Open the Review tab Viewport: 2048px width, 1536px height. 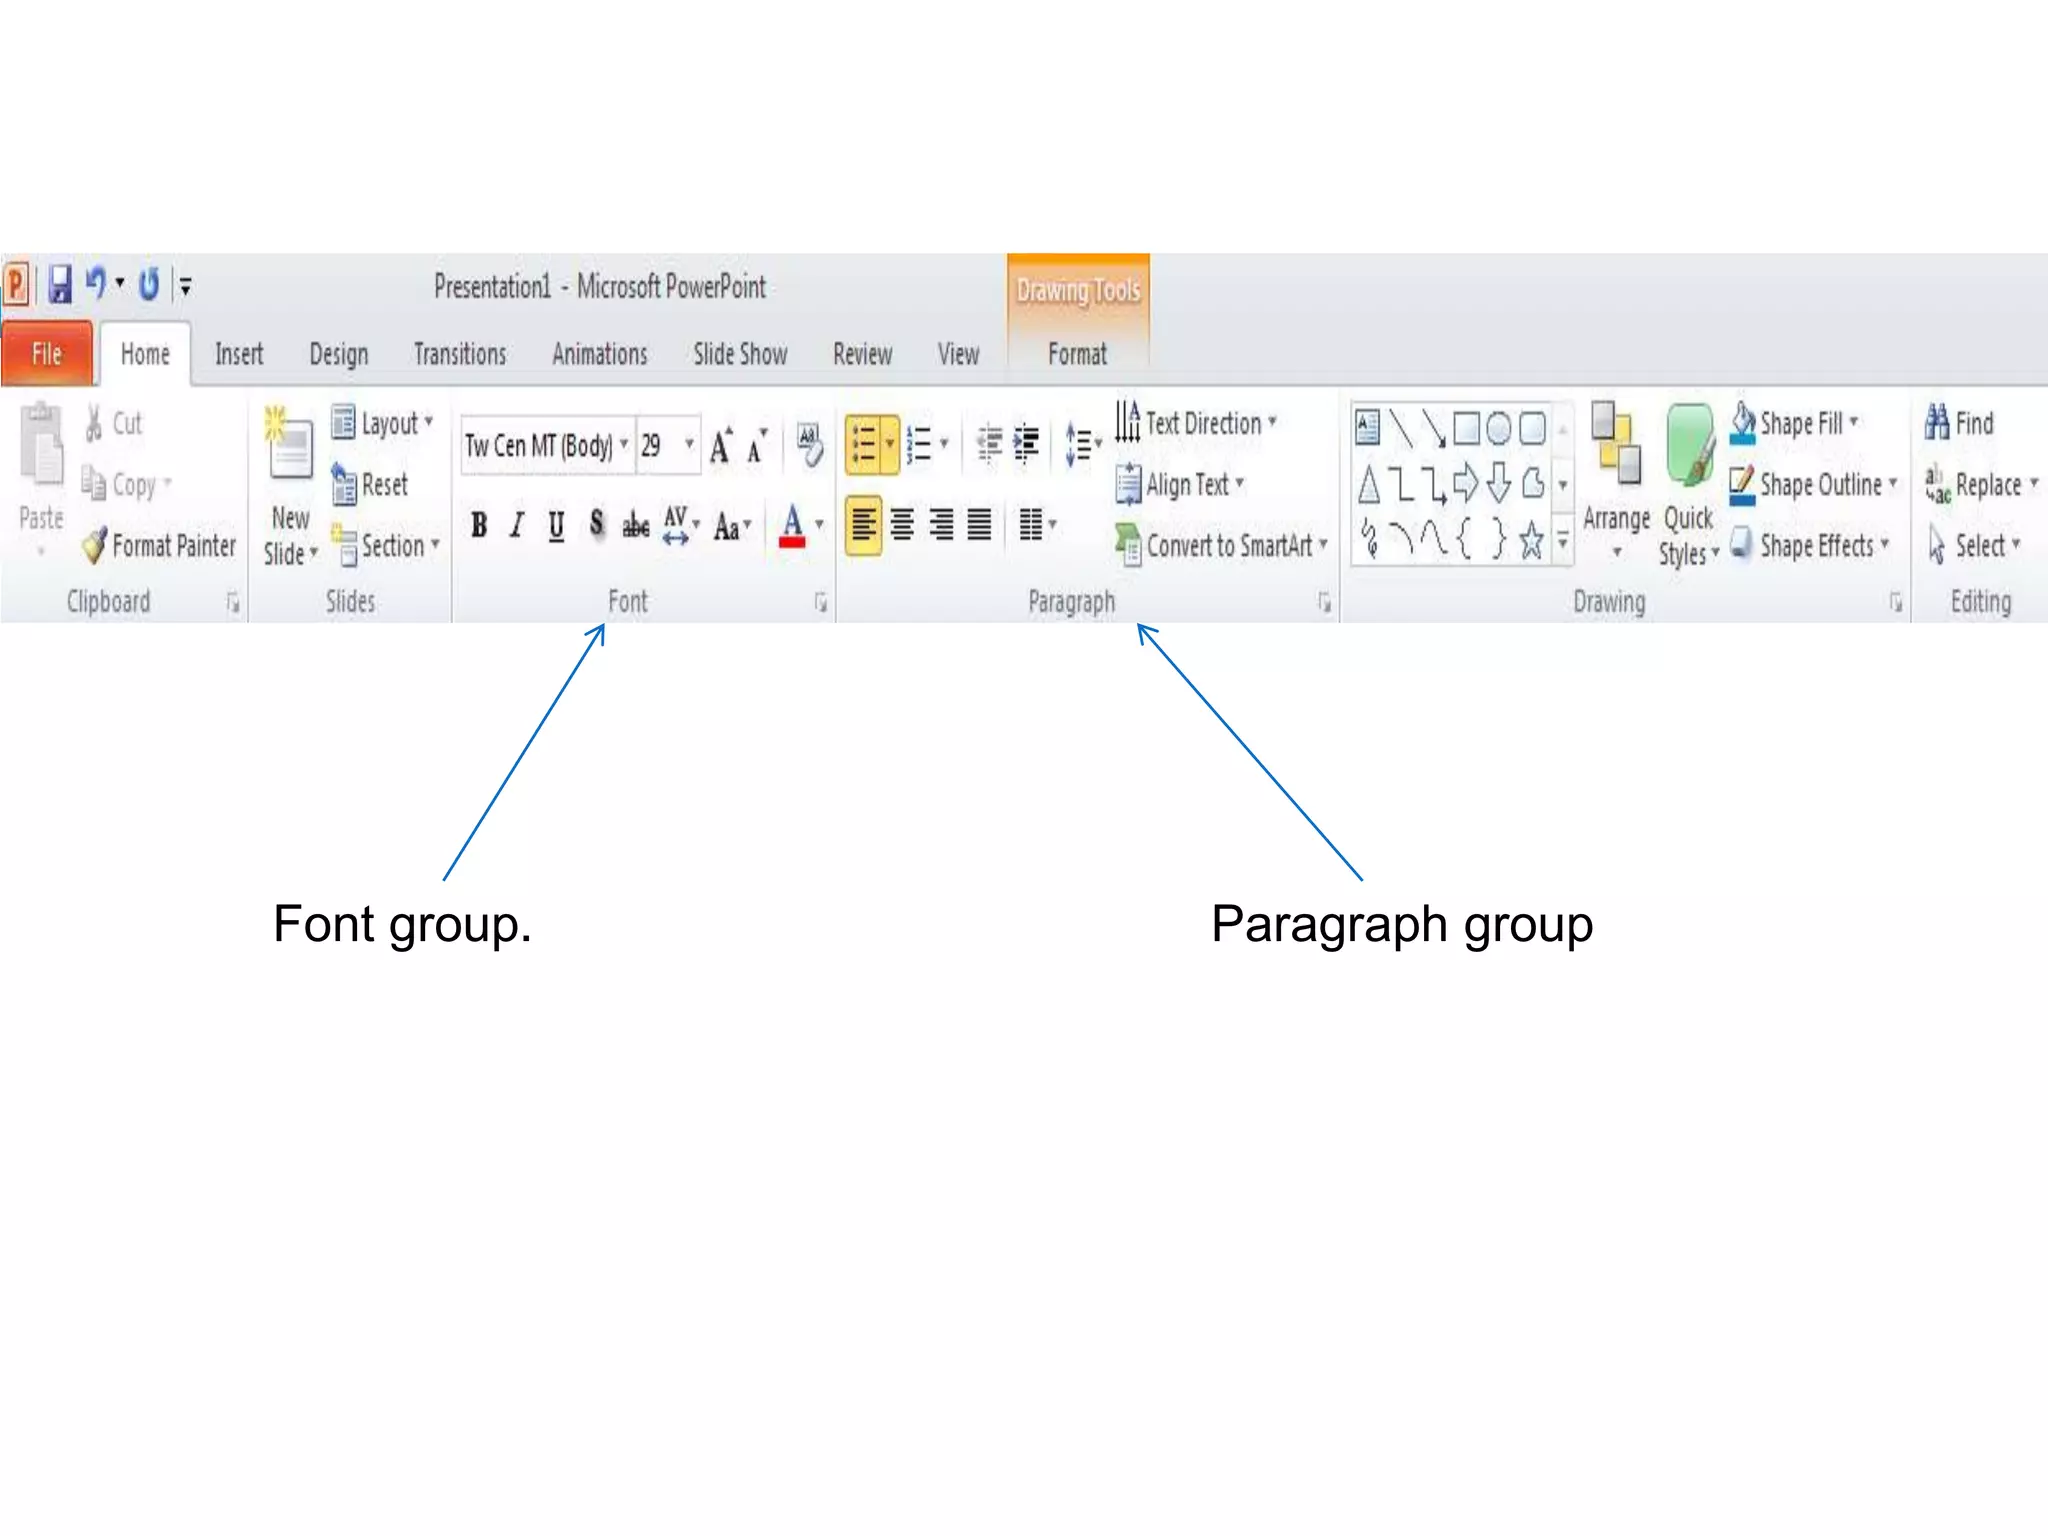point(862,354)
